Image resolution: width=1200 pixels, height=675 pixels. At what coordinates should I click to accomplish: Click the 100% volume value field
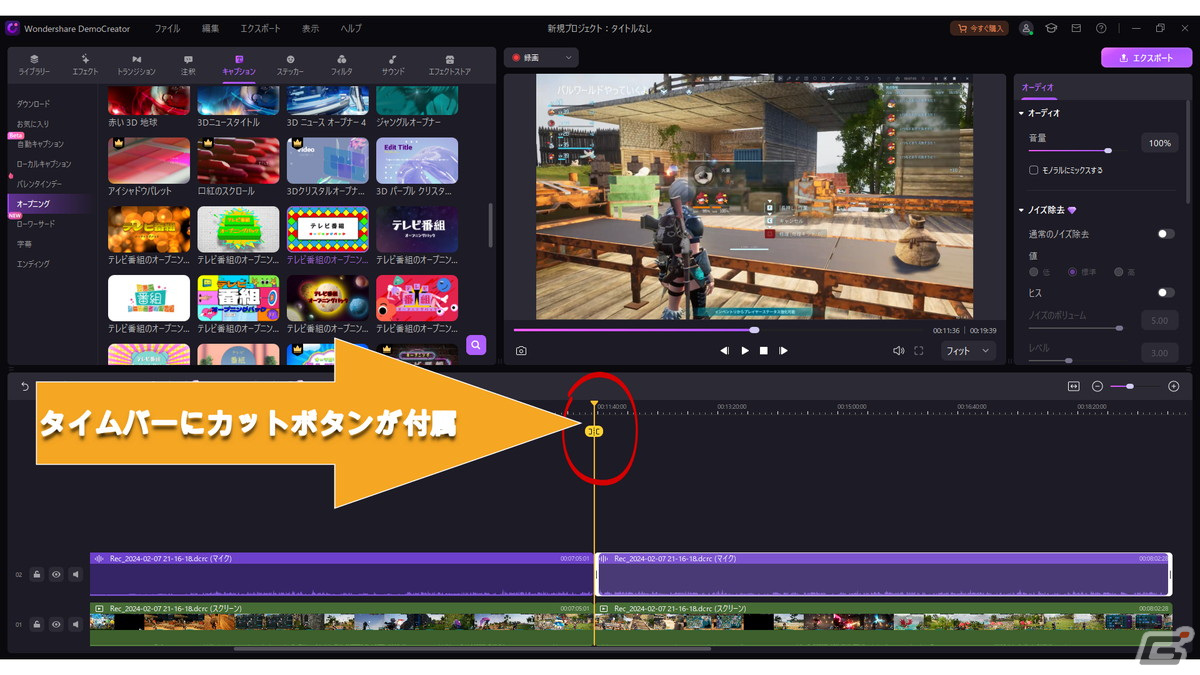tap(1159, 143)
